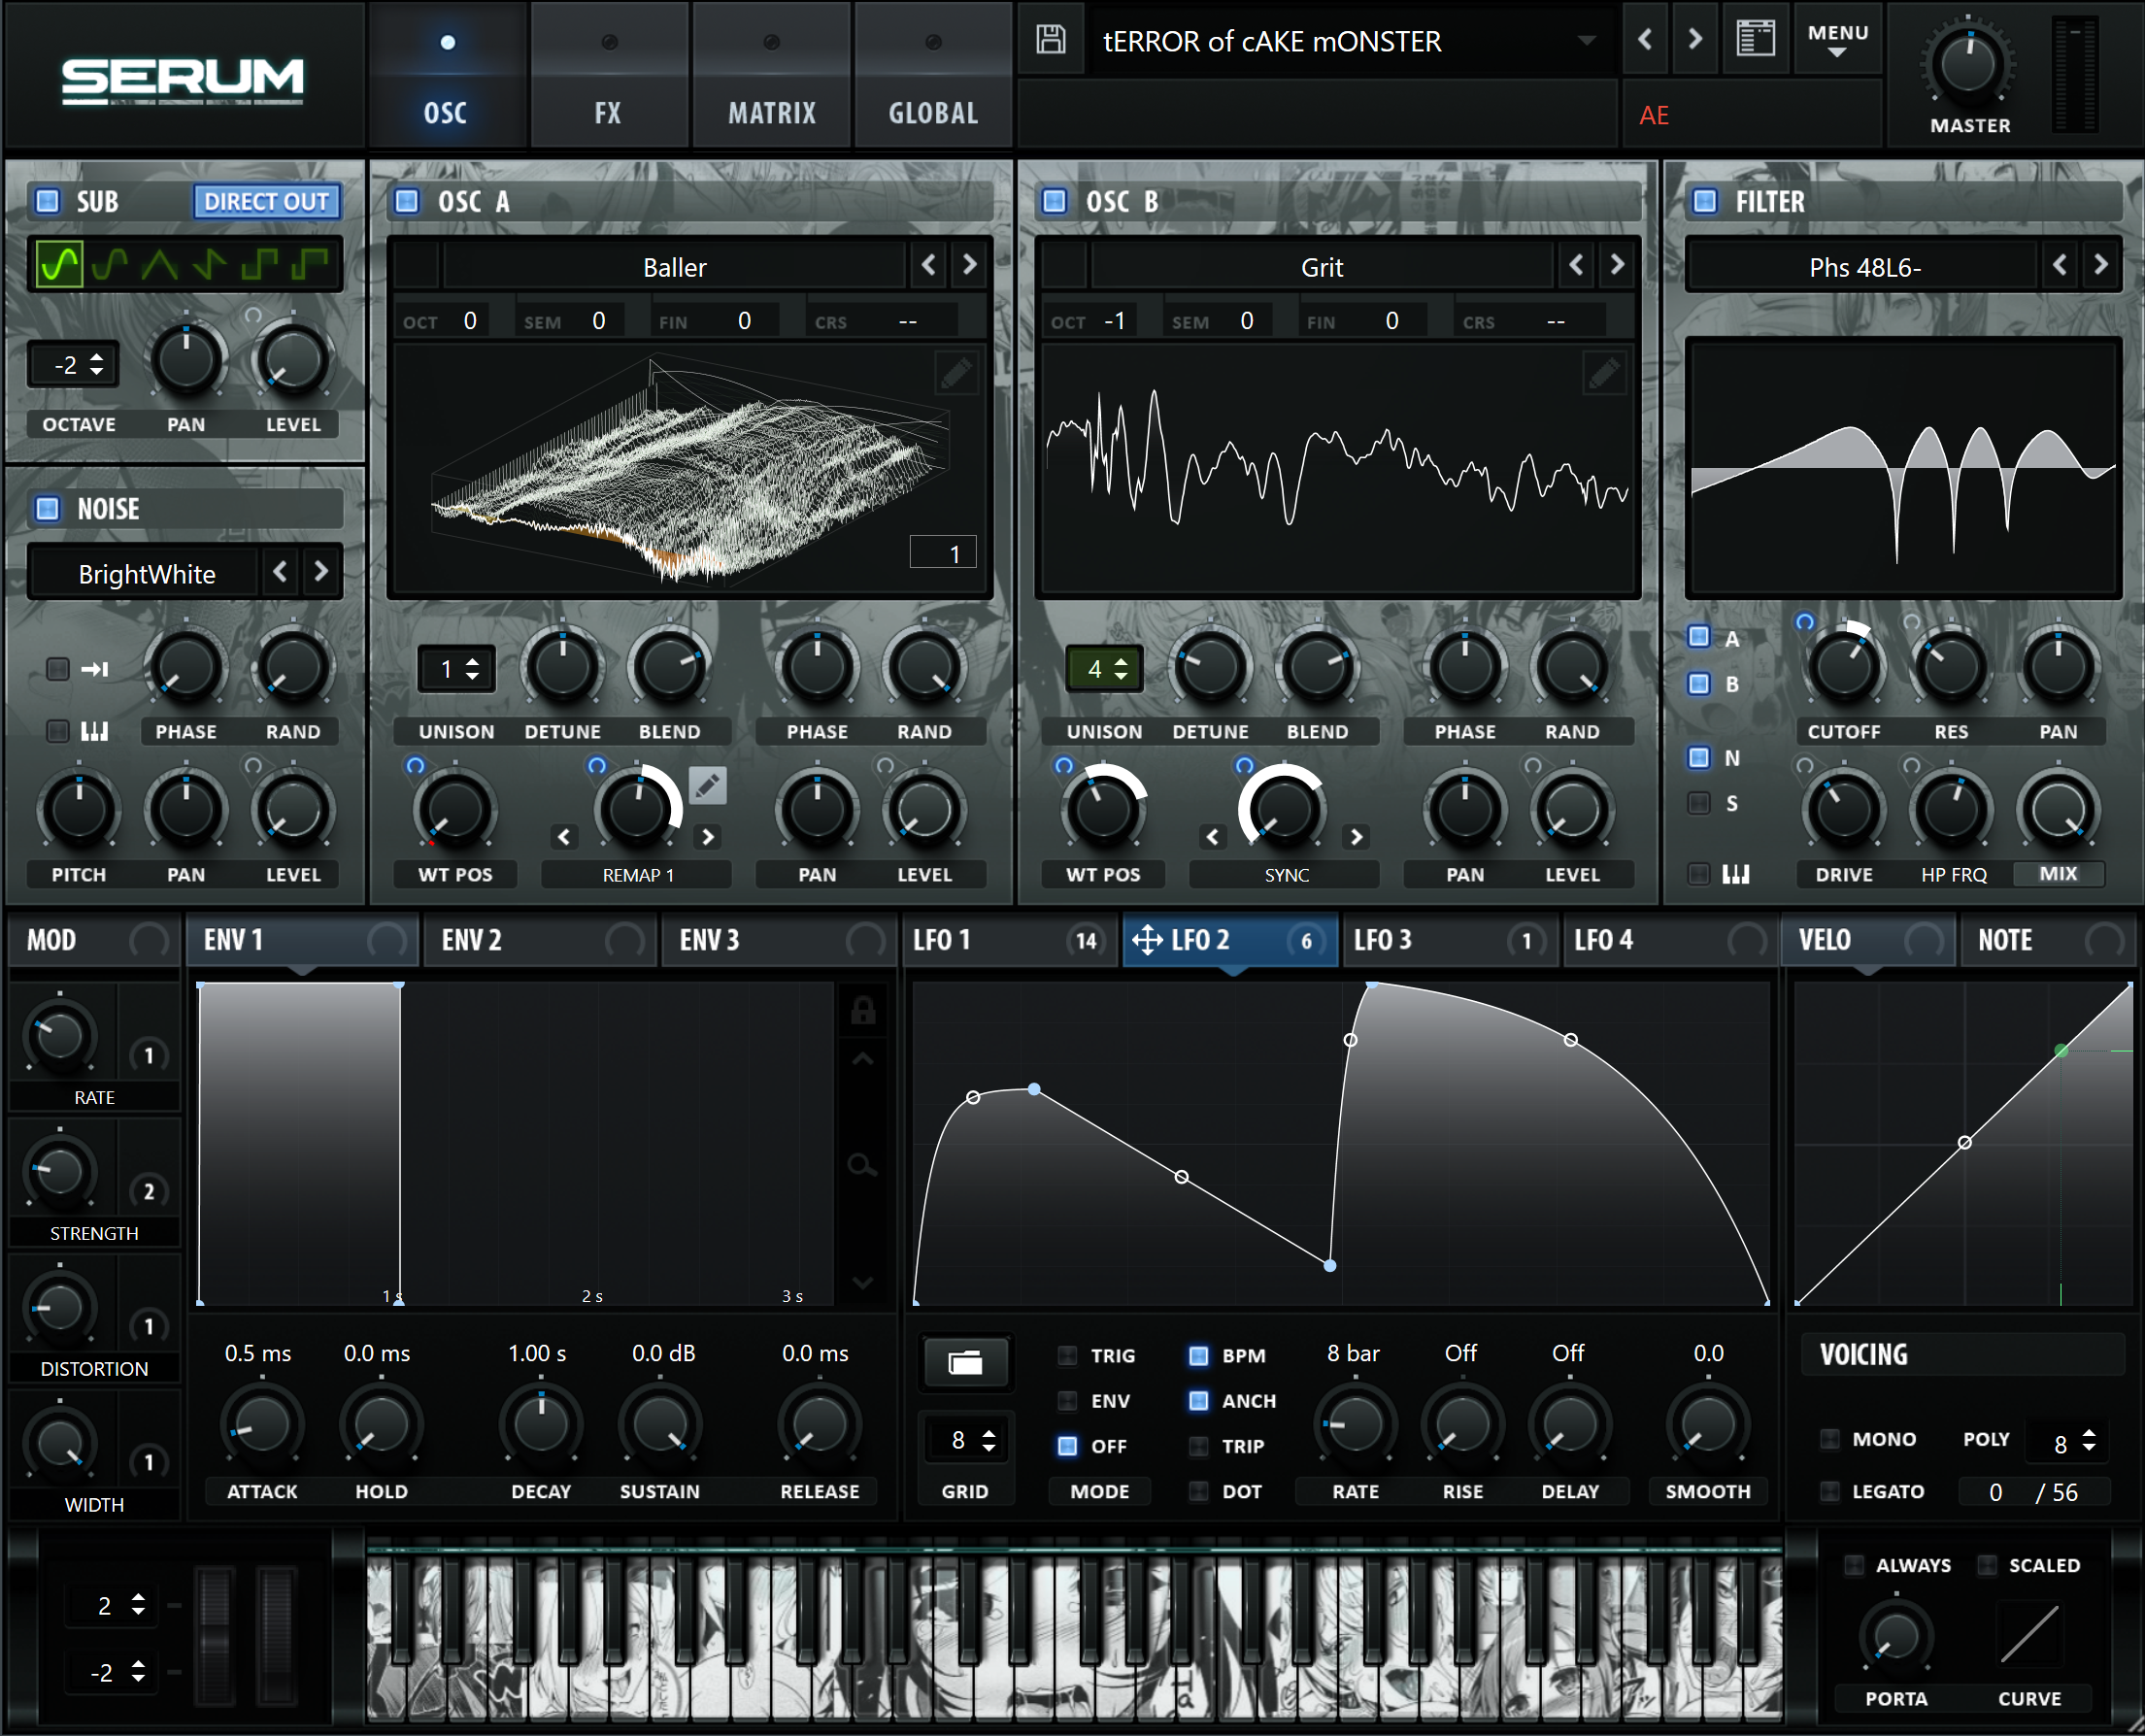Click the portamento curve display
This screenshot has height=1736, width=2145.
click(2029, 1634)
